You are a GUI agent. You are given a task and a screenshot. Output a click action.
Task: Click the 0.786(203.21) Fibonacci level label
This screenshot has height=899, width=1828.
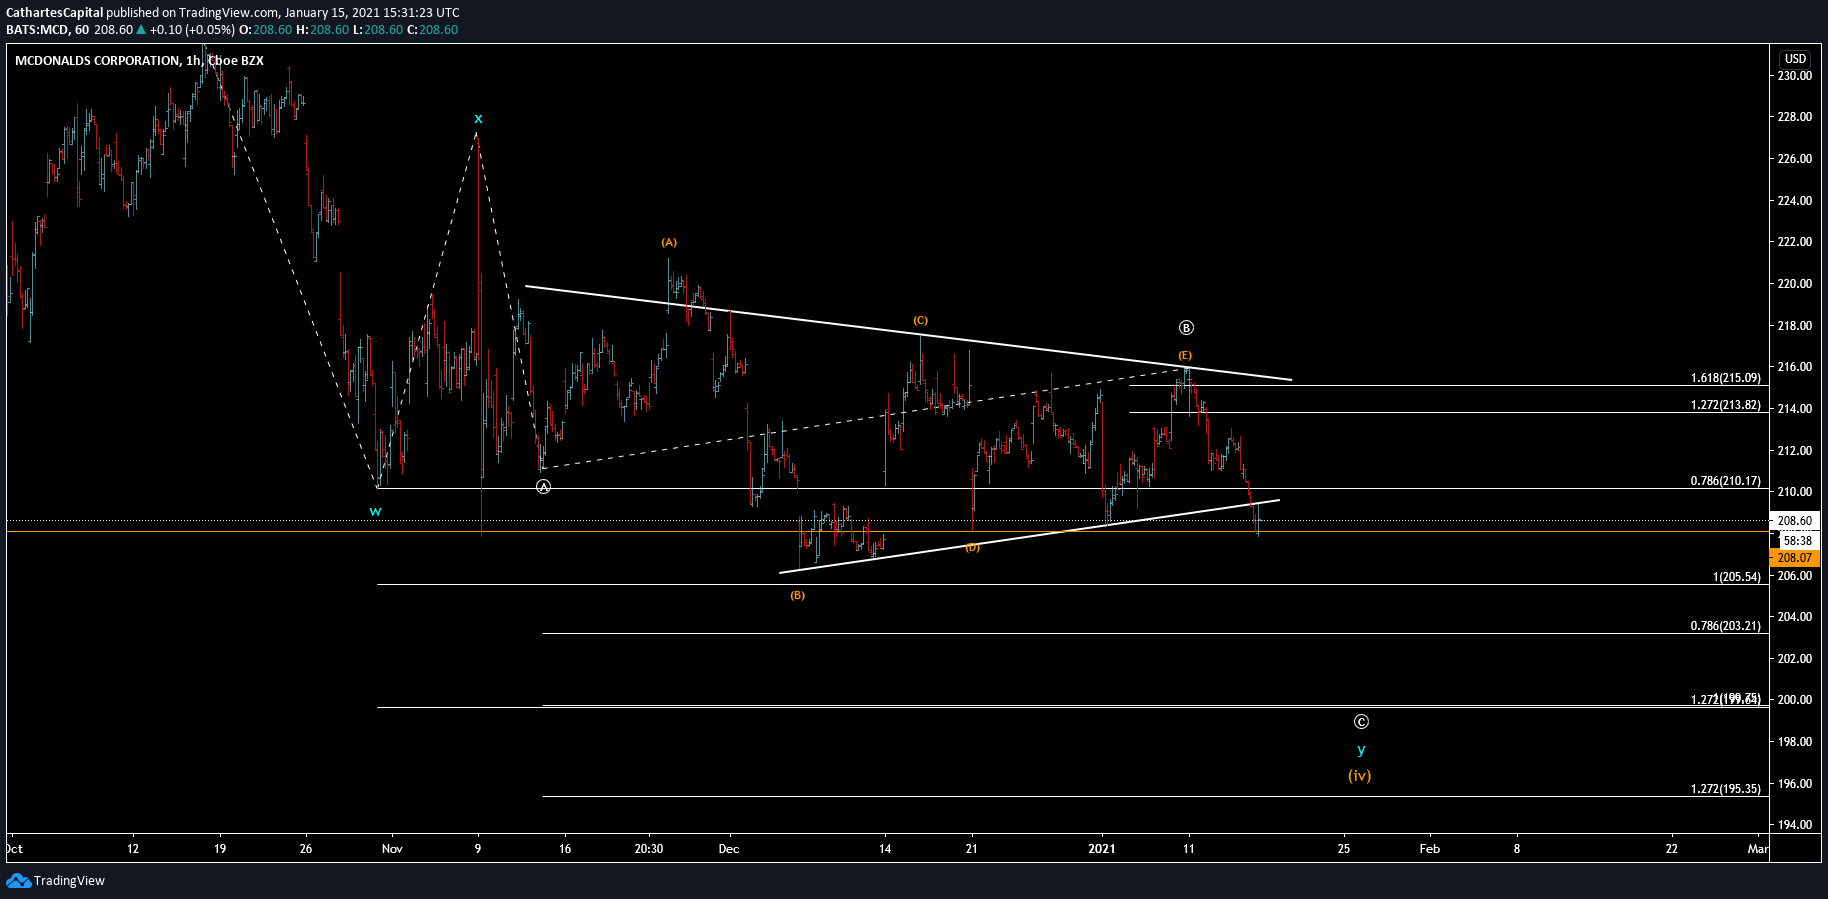click(x=1726, y=627)
